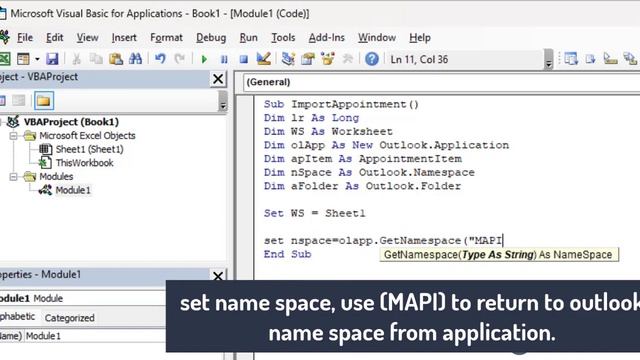Screen dimensions: 640x360
Task: Click the Dim lr As Long line
Action: [x=311, y=118]
